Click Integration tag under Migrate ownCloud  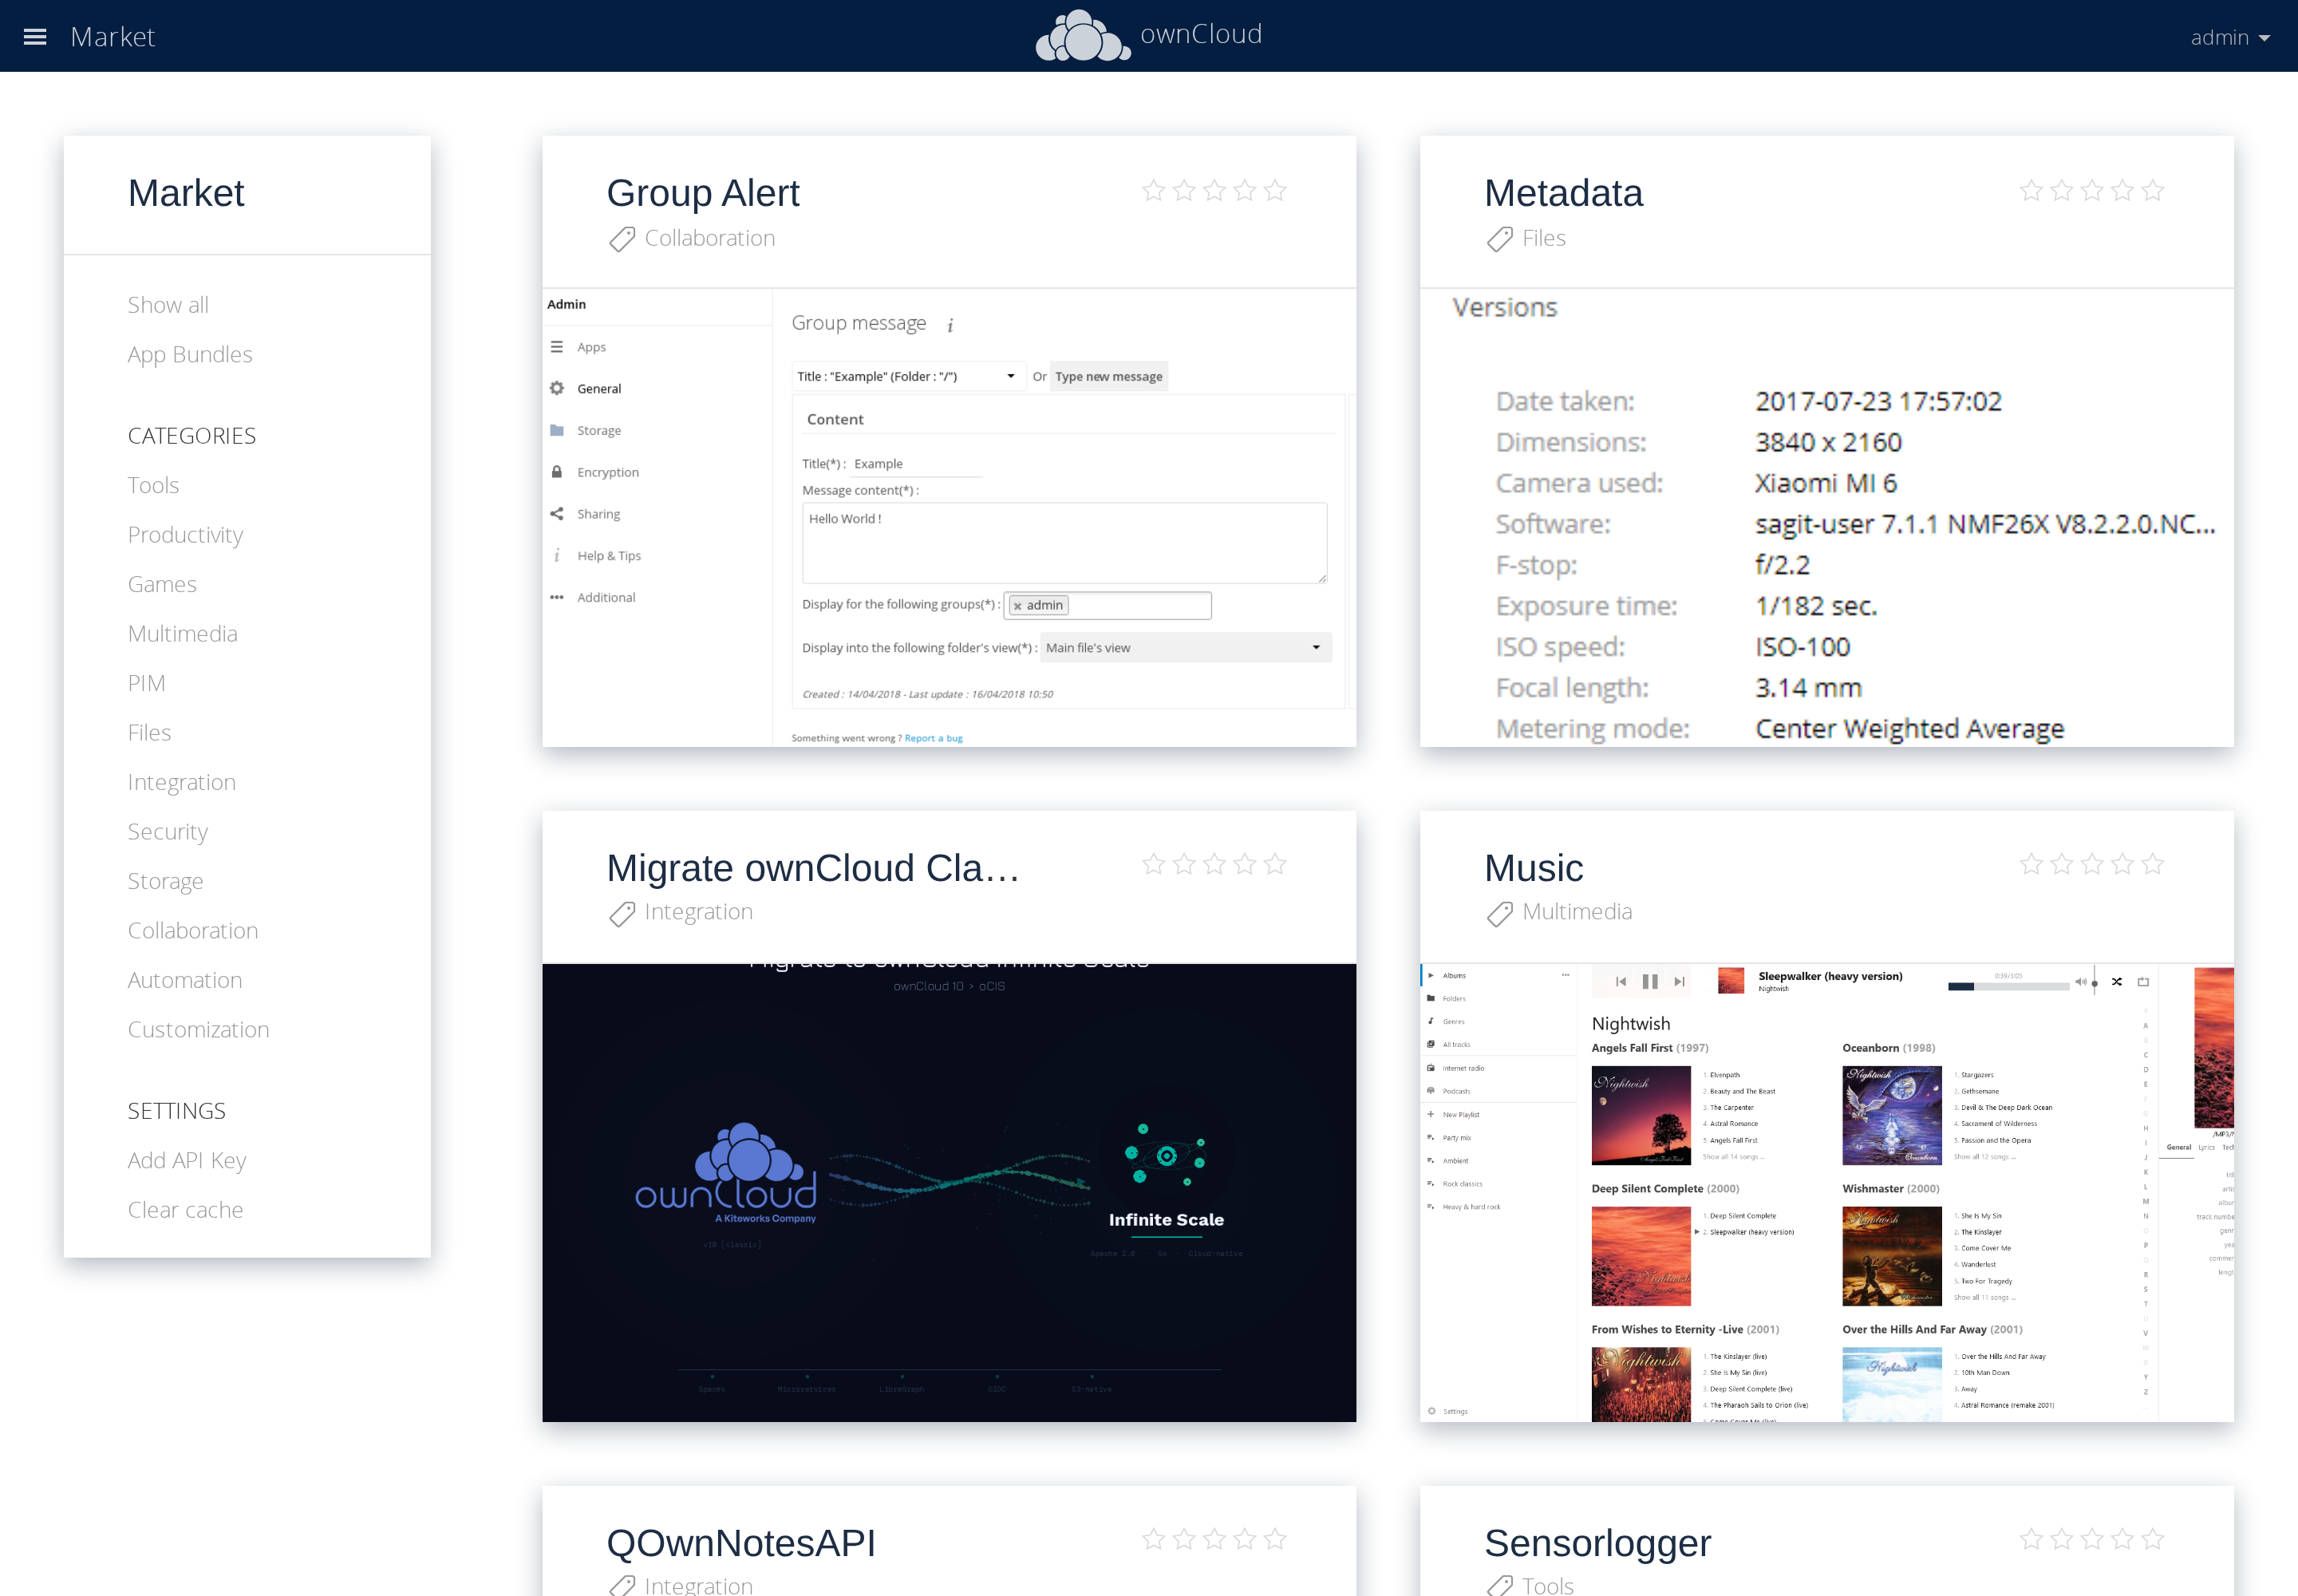[698, 912]
